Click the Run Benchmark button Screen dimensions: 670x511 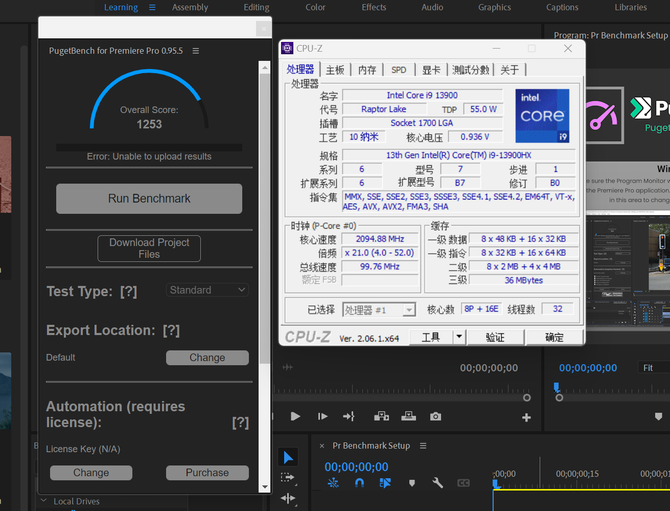coord(149,199)
